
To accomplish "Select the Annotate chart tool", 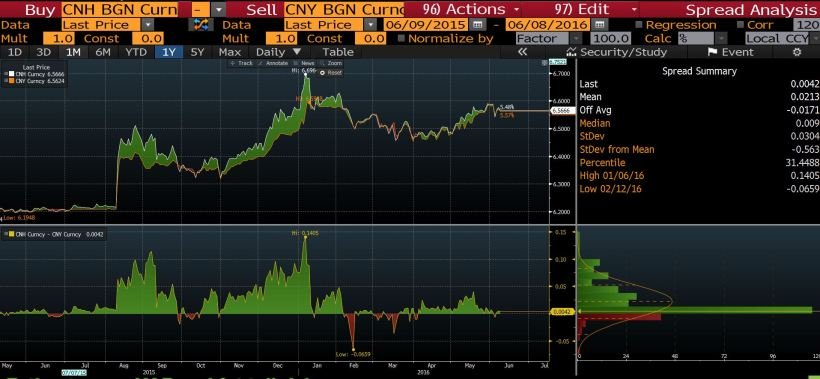I will (x=274, y=63).
